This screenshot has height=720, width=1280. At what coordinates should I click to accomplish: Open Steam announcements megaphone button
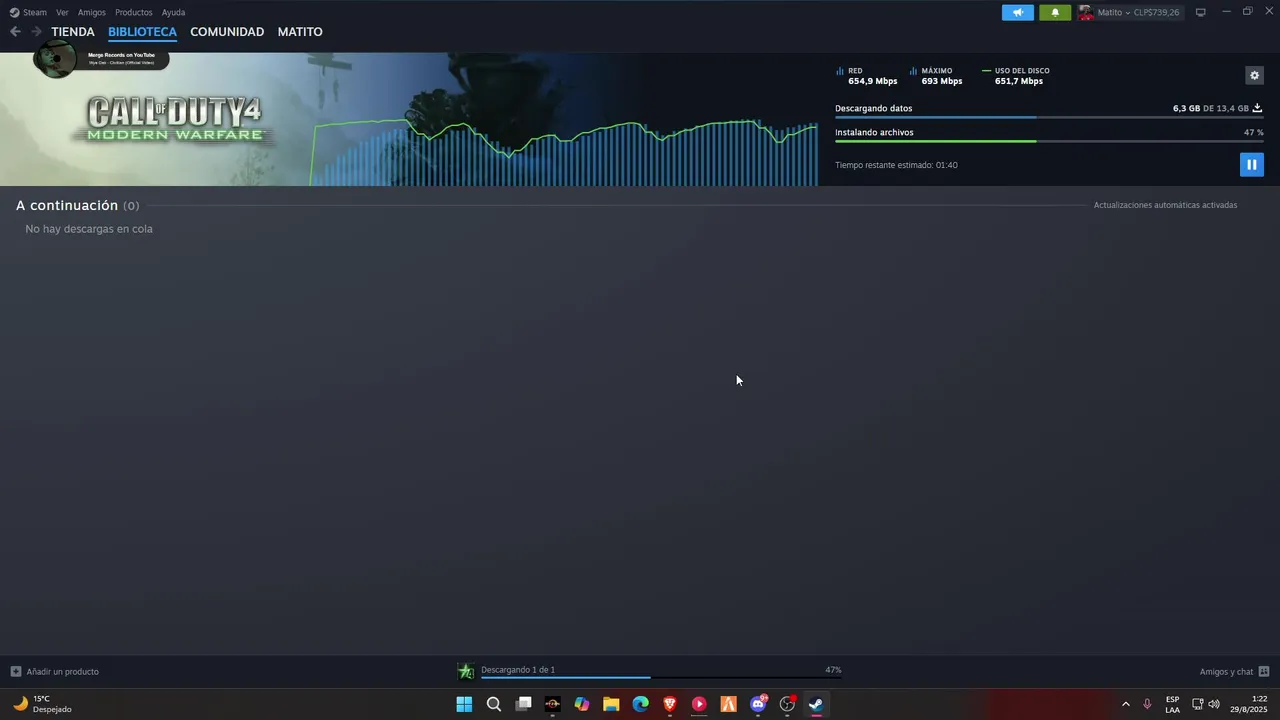pos(1018,12)
